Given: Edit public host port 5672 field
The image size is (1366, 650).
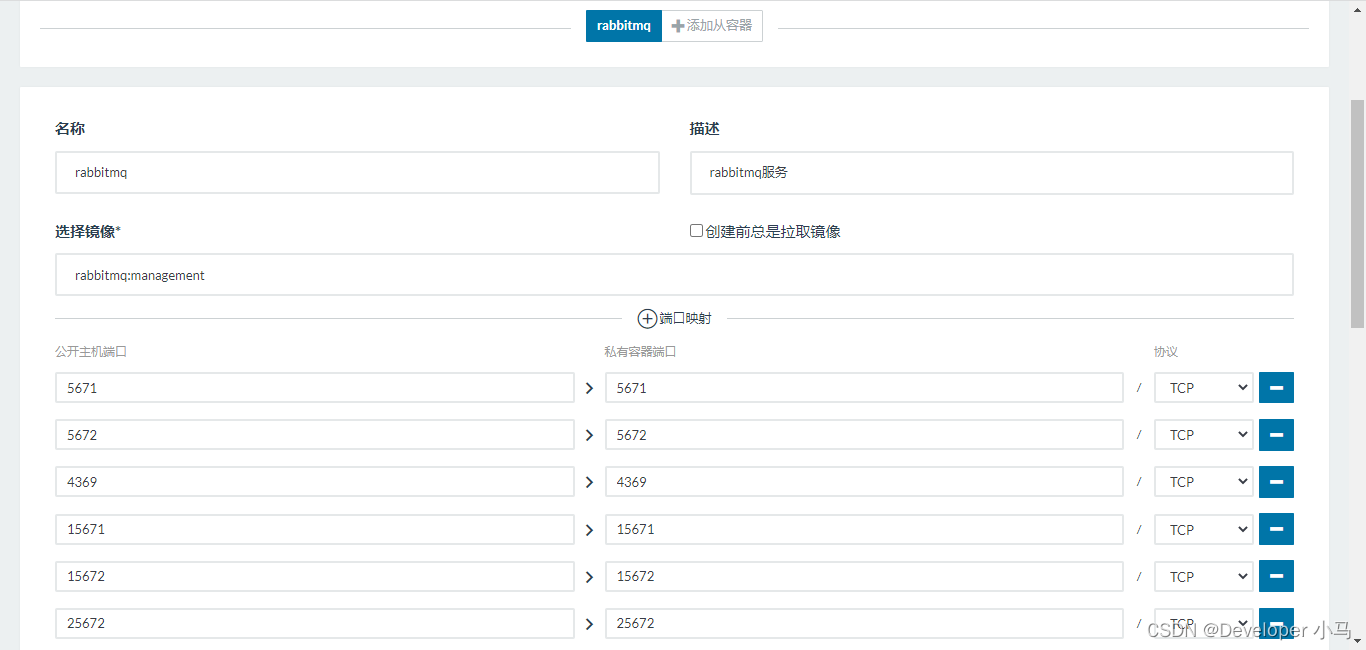Looking at the screenshot, I should pyautogui.click(x=315, y=435).
